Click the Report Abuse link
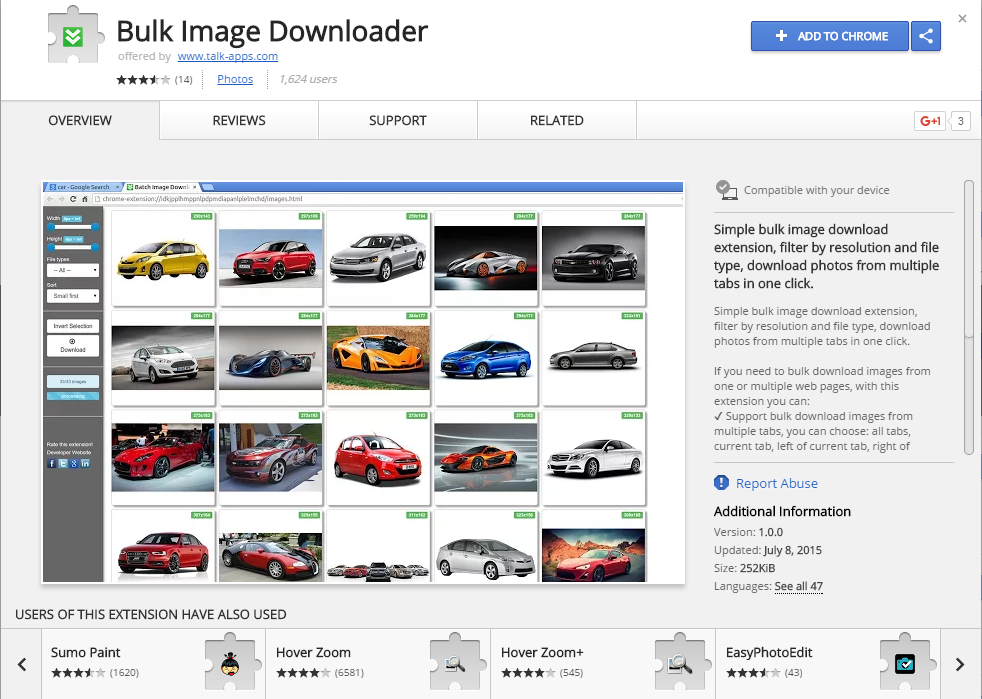The height and width of the screenshot is (699, 982). tap(777, 483)
